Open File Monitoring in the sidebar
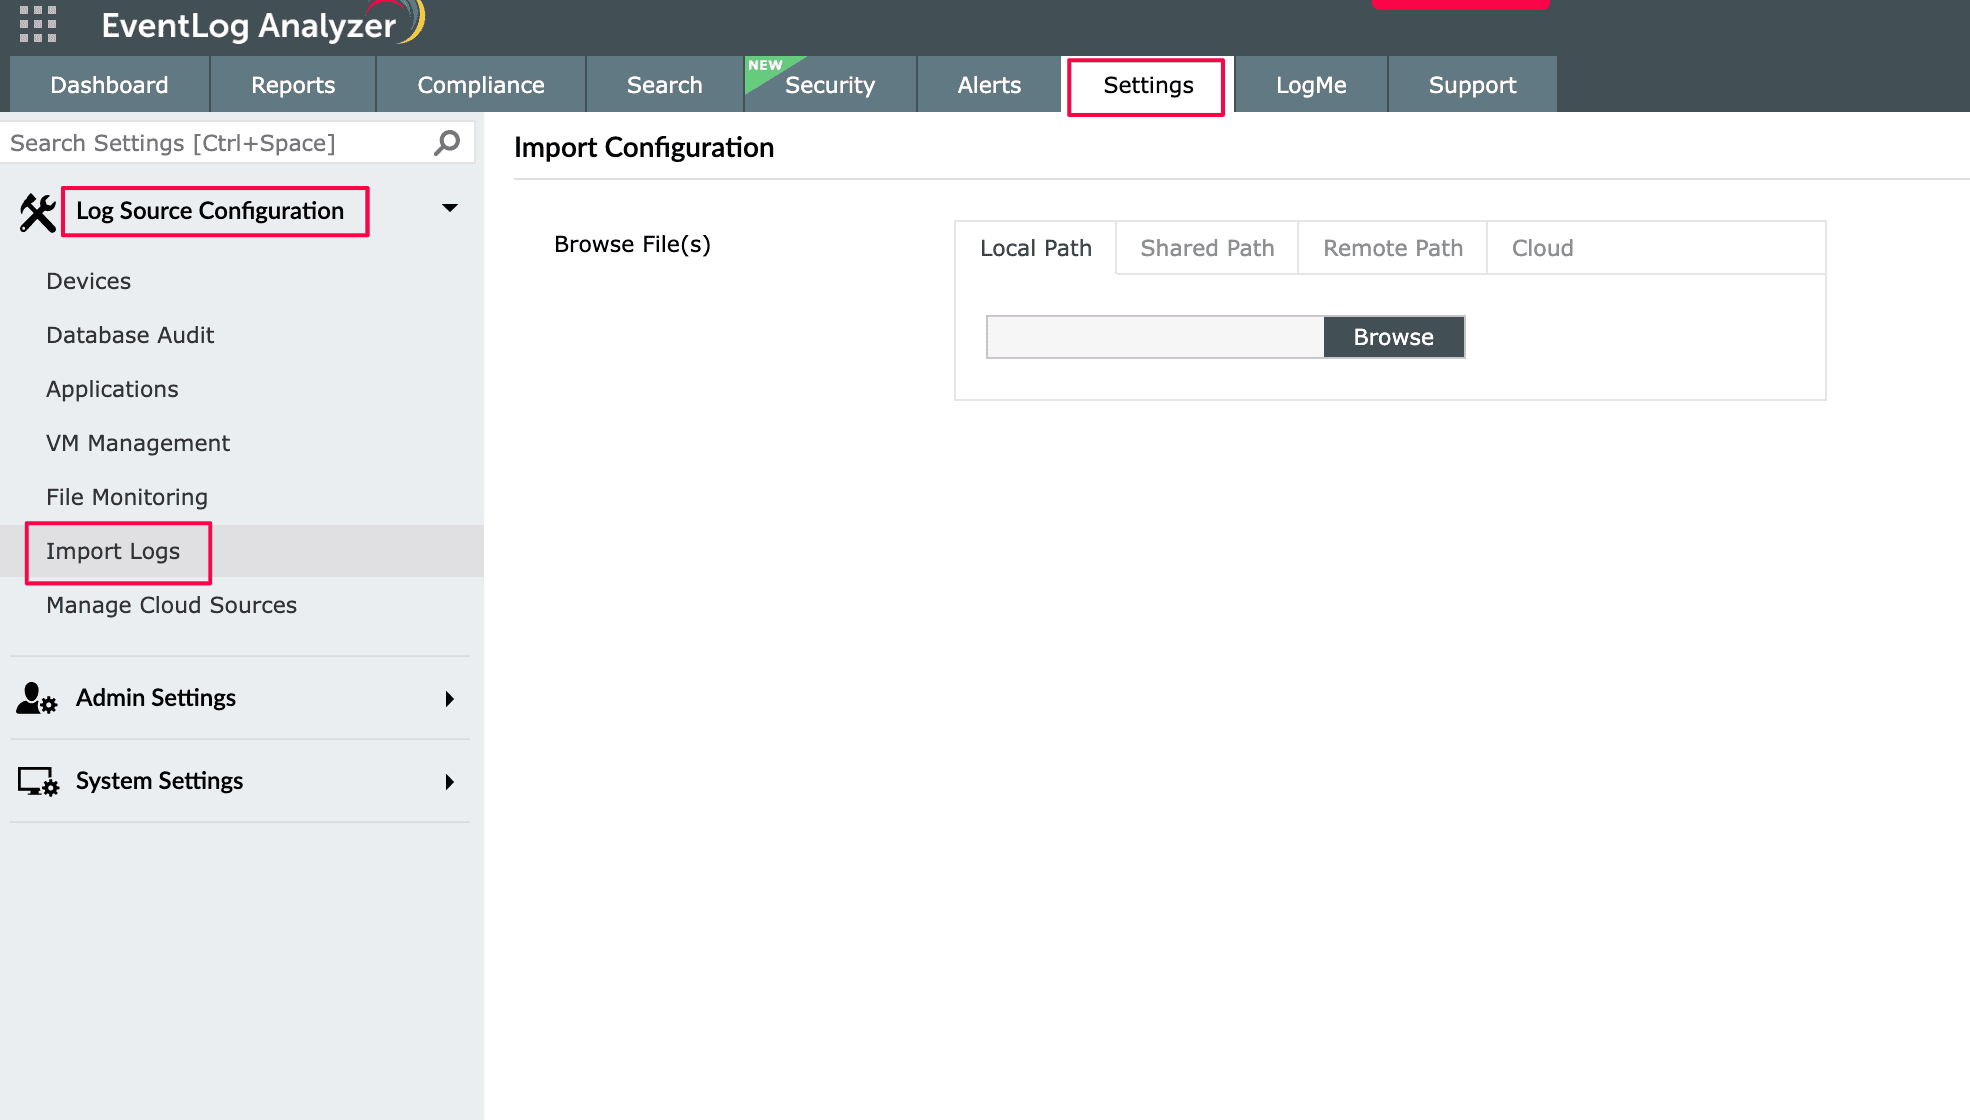 pos(127,497)
